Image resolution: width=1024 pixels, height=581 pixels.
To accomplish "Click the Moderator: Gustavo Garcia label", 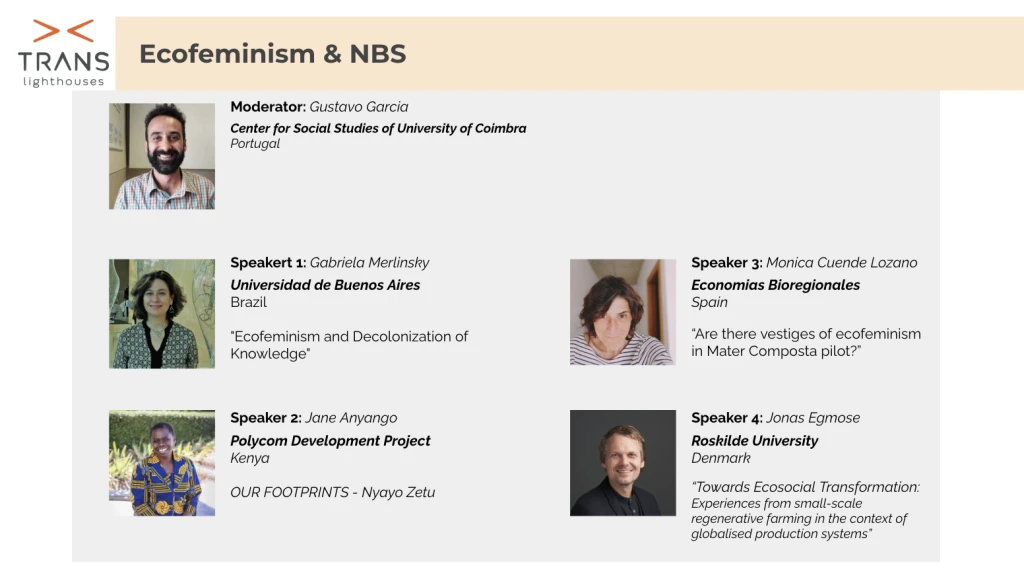I will 319,107.
